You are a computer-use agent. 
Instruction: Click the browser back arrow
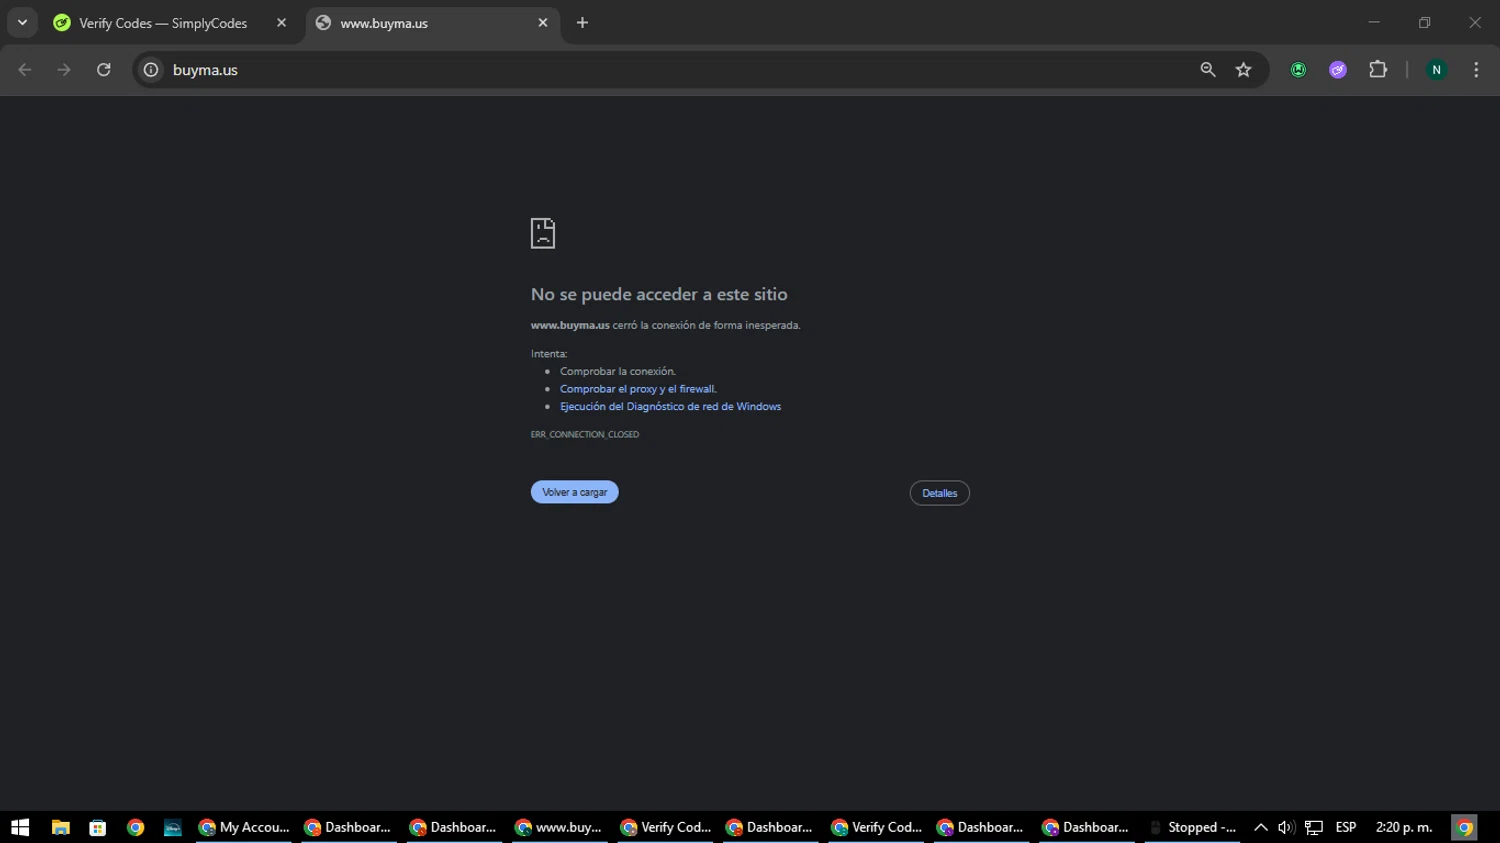coord(25,70)
